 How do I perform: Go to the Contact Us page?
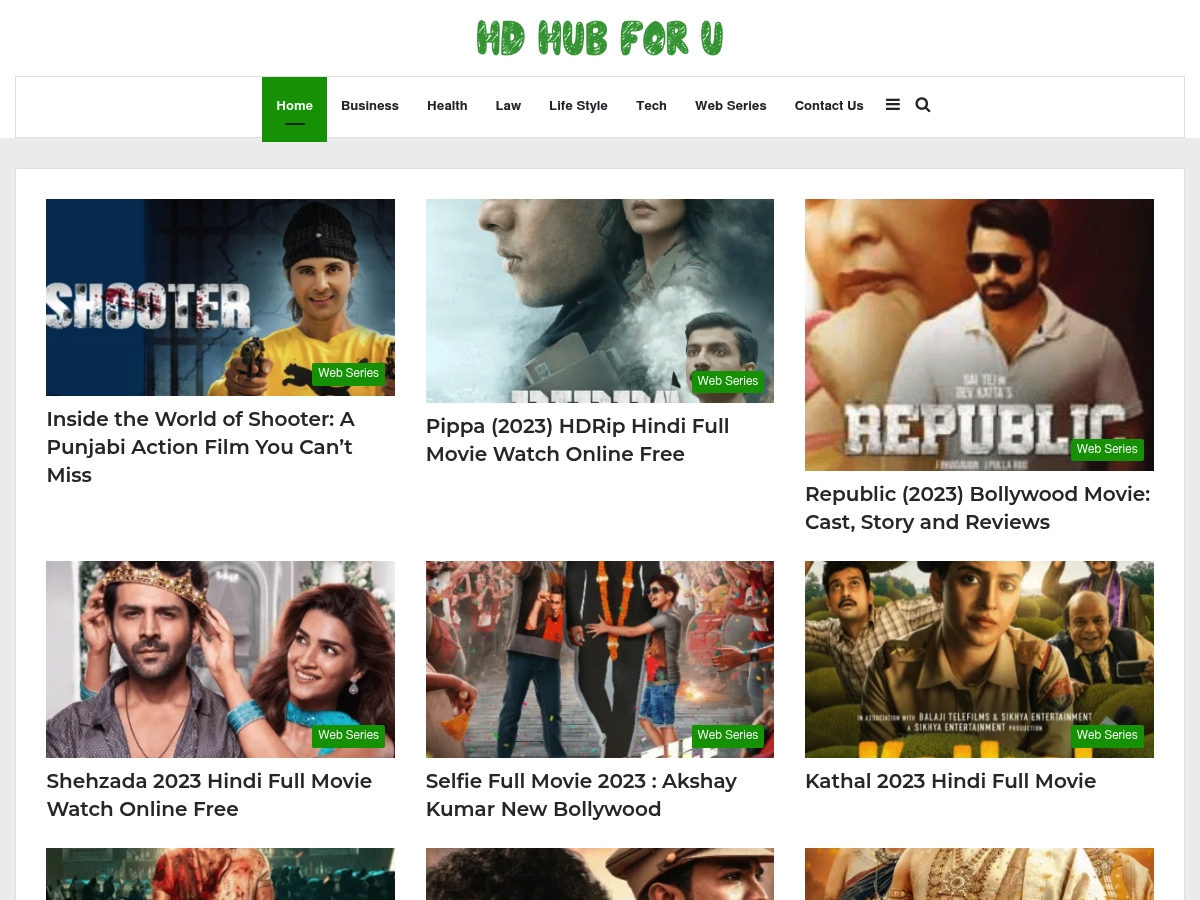(829, 106)
